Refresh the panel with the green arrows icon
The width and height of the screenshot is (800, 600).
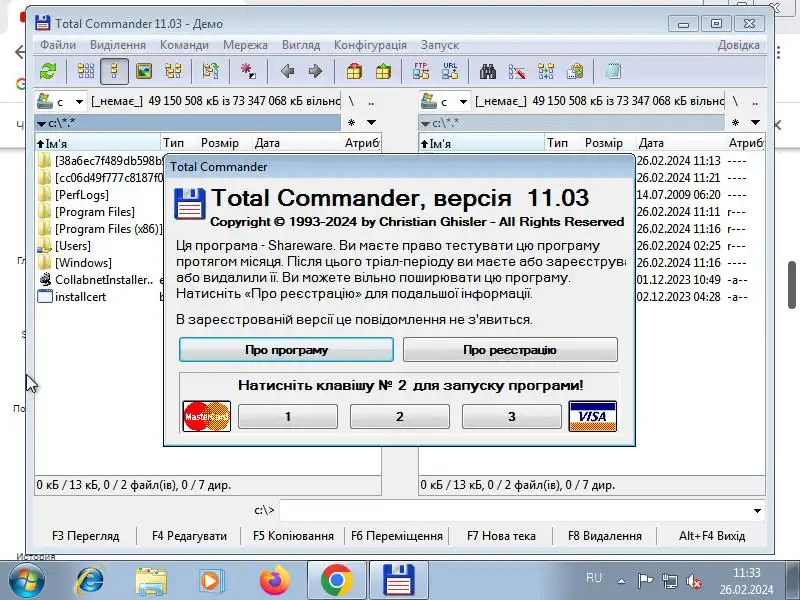[48, 71]
